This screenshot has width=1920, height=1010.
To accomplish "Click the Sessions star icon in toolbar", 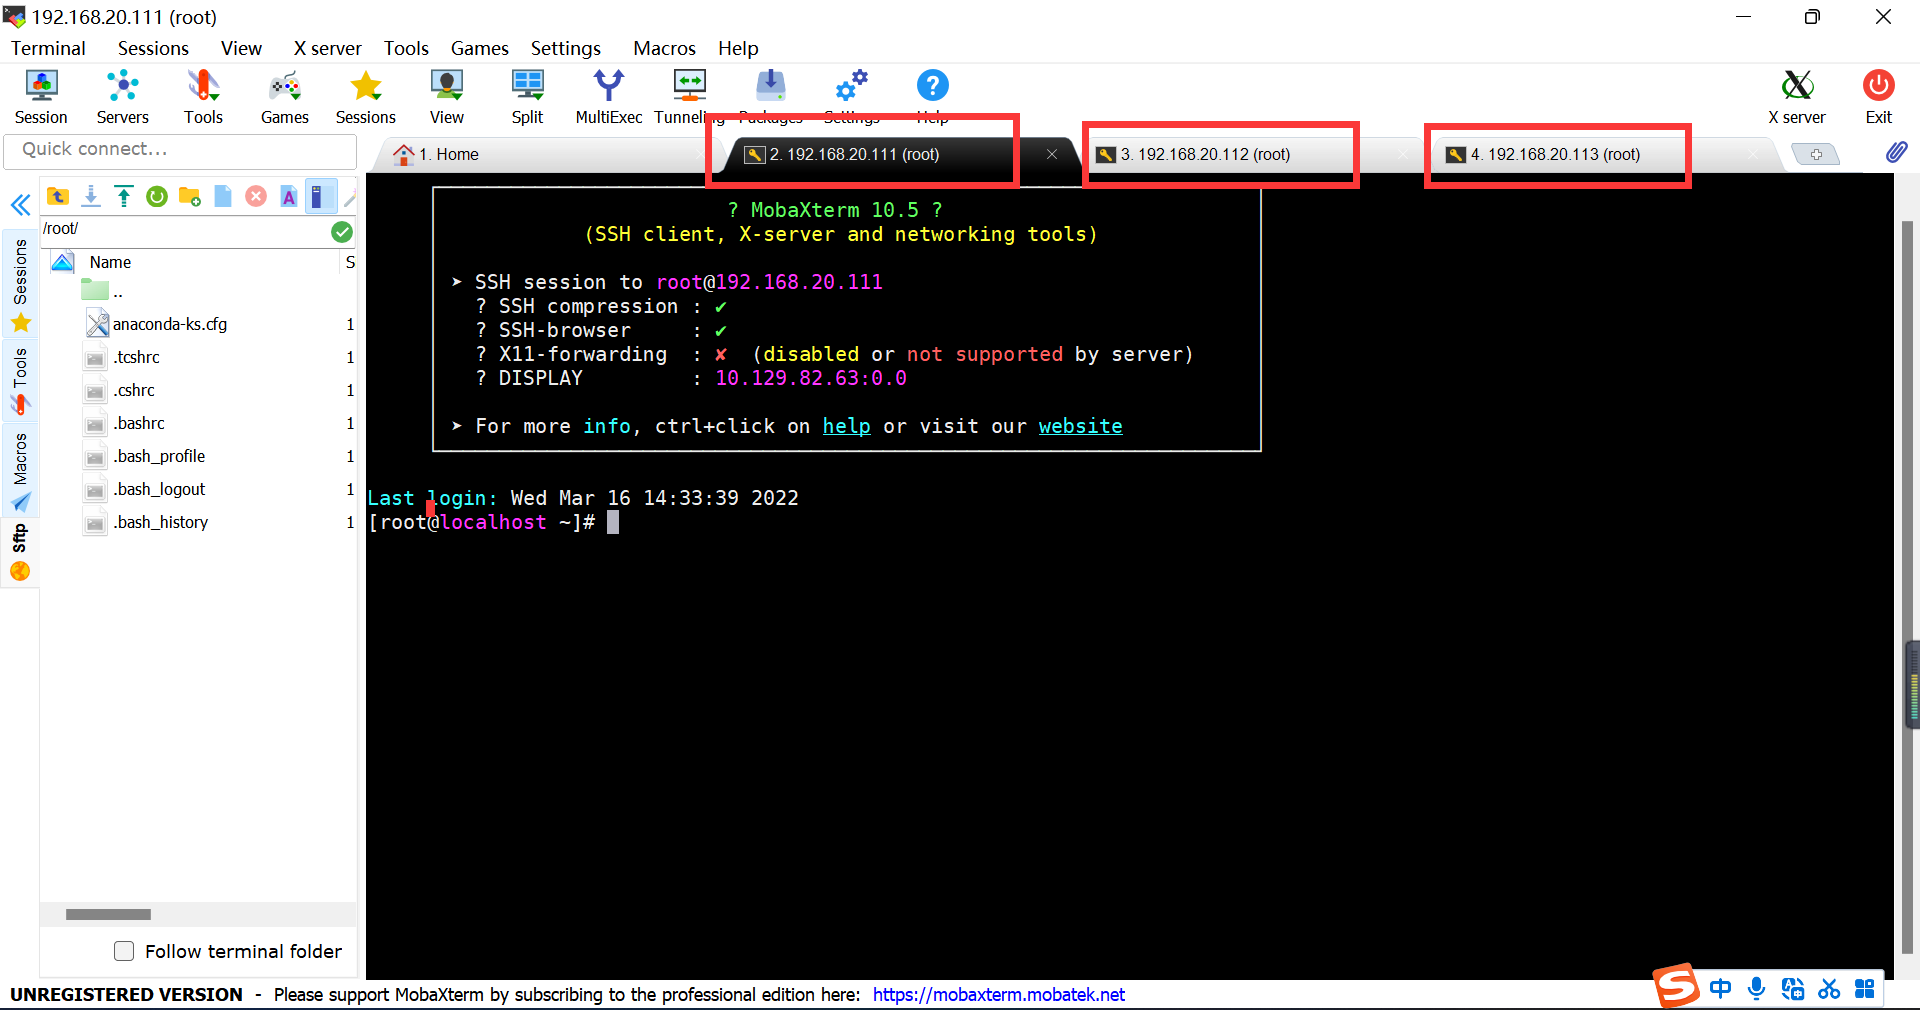I will (366, 97).
